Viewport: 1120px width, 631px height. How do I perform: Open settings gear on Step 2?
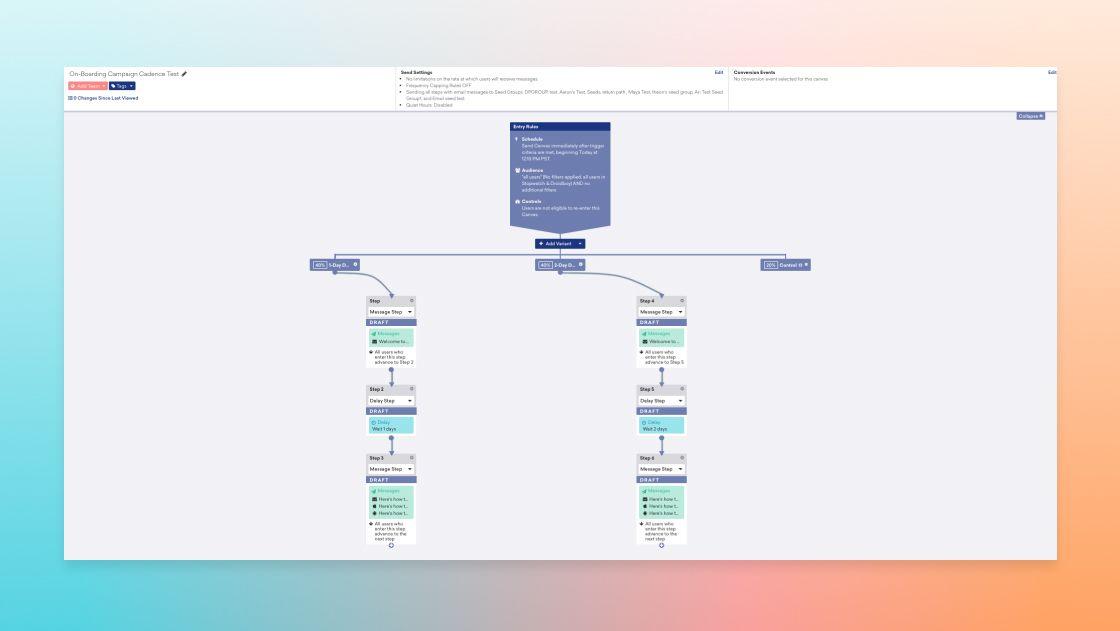(x=411, y=389)
